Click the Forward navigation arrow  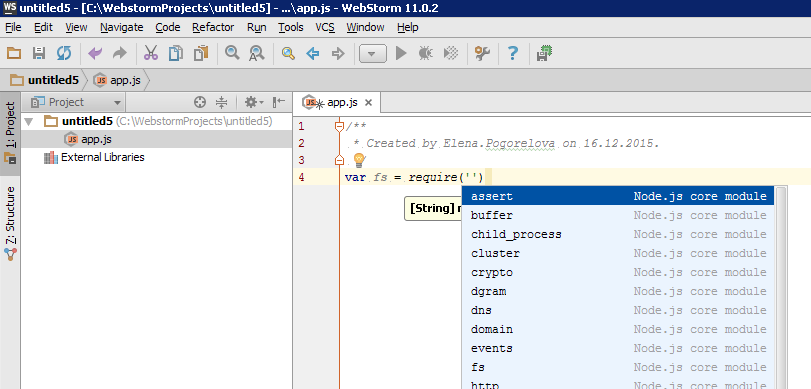click(x=338, y=53)
